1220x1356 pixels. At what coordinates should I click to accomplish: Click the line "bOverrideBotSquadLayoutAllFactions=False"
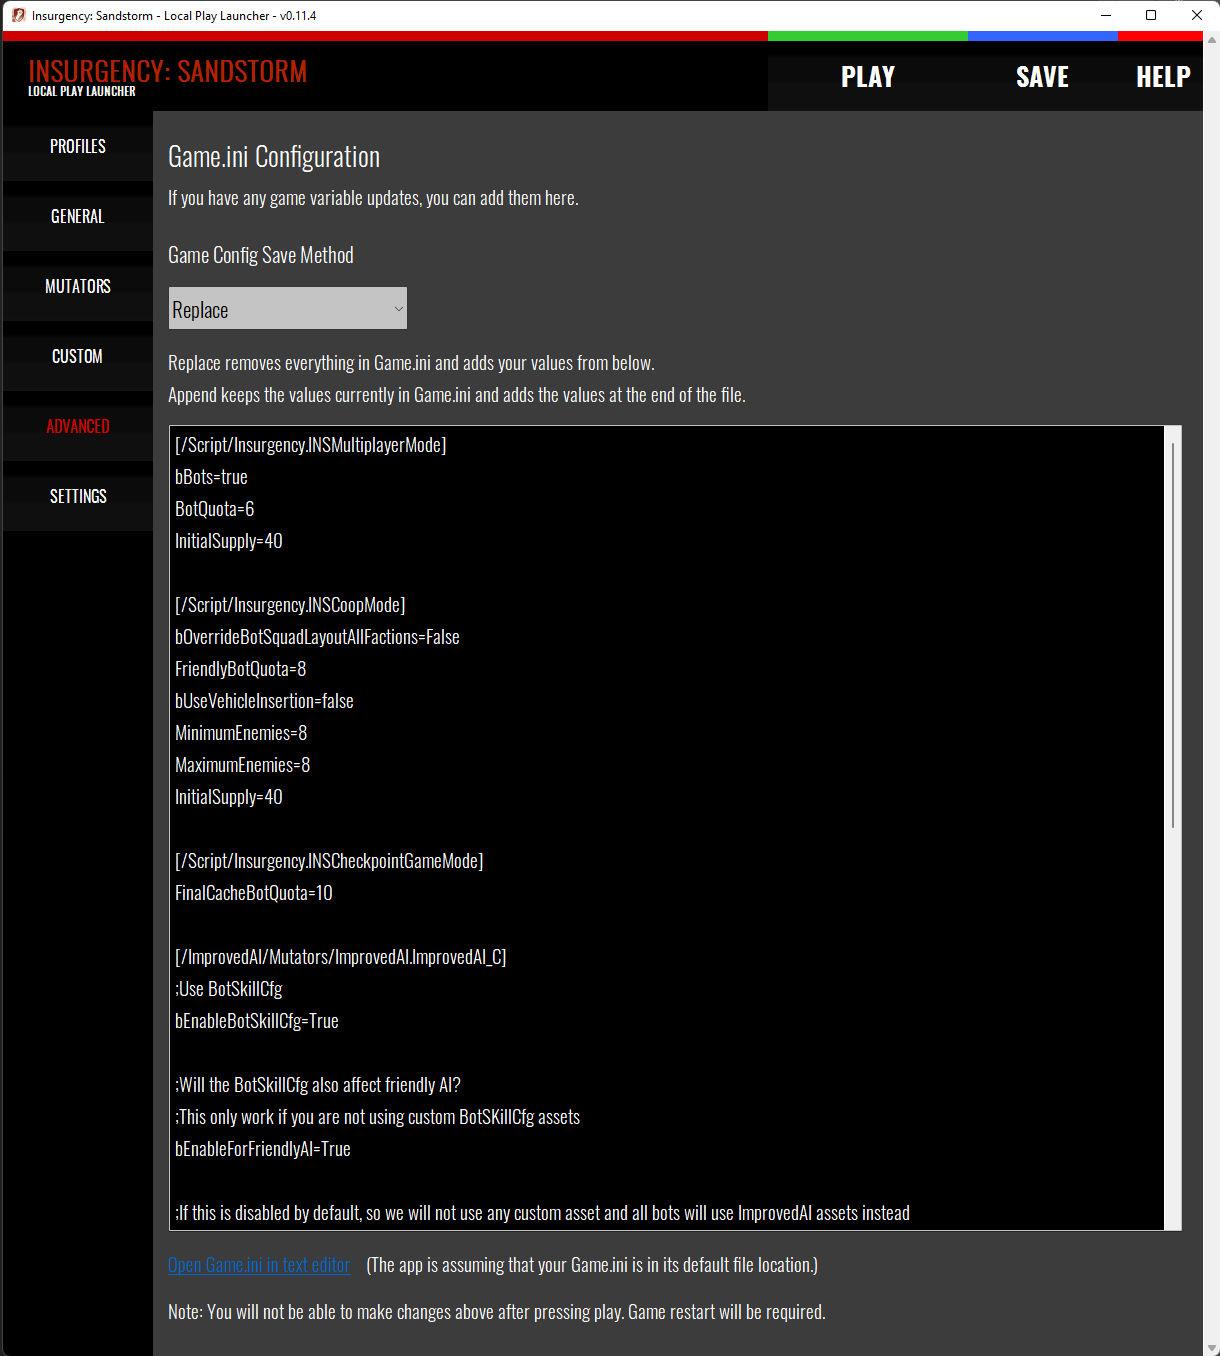317,637
